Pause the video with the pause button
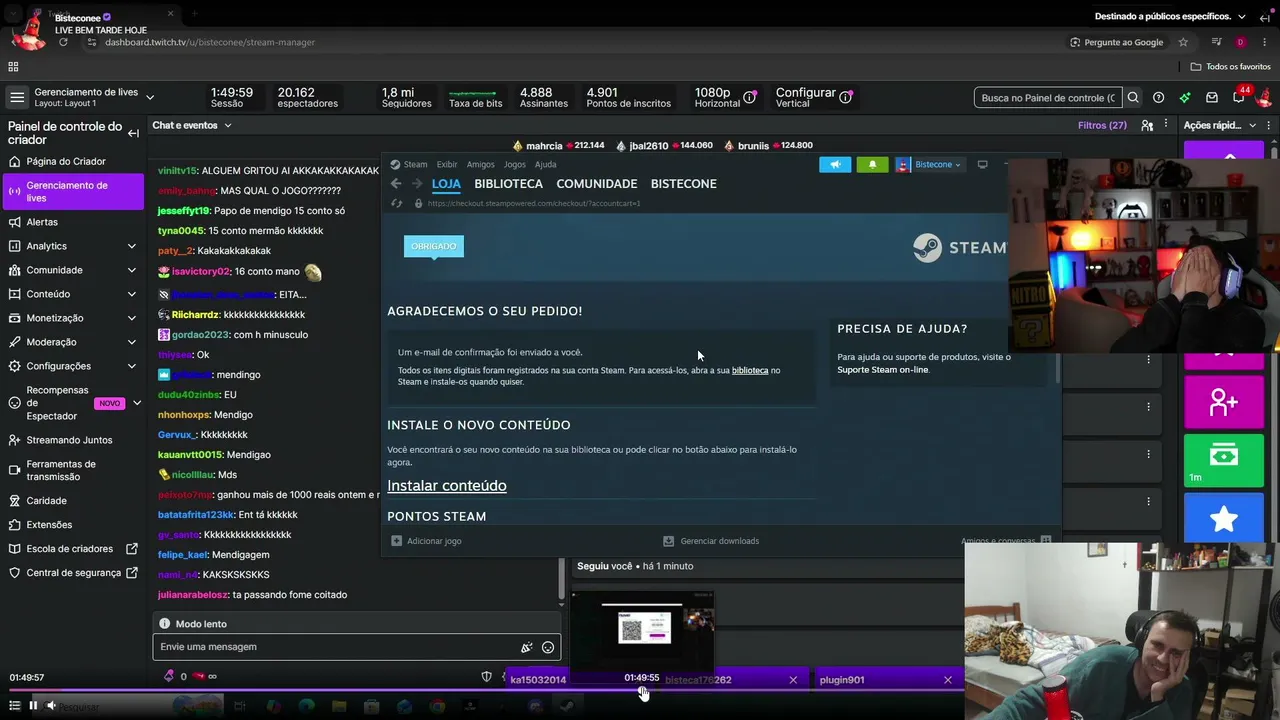1280x720 pixels. pos(33,705)
